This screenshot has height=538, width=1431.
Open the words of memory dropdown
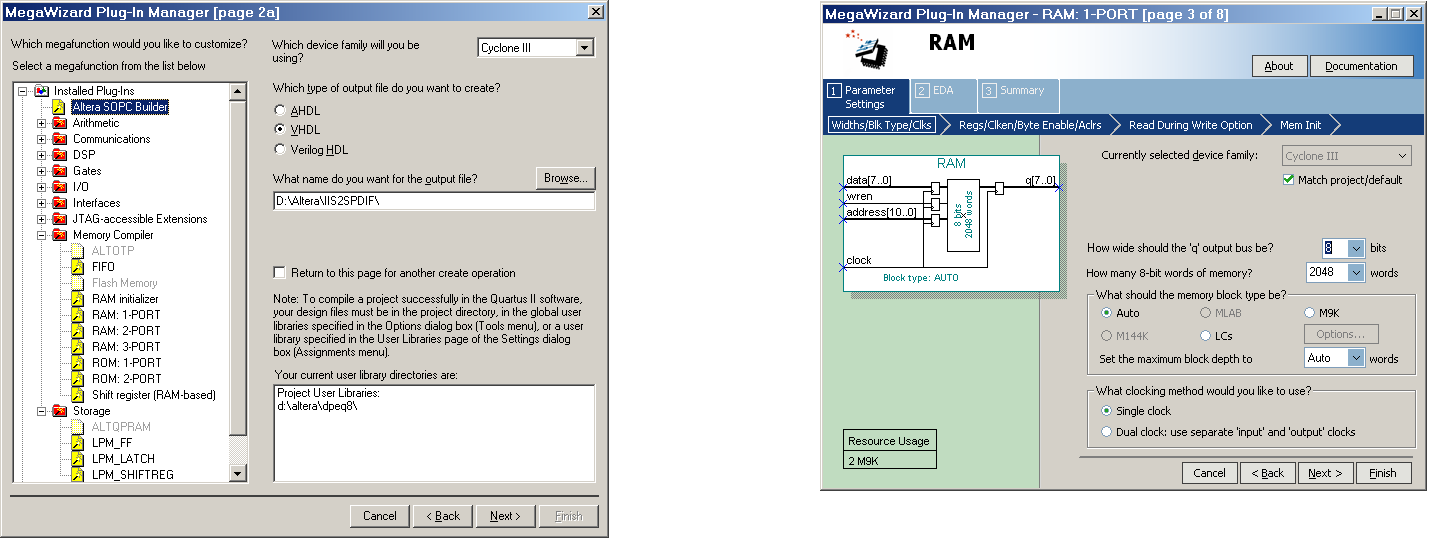[x=1356, y=272]
